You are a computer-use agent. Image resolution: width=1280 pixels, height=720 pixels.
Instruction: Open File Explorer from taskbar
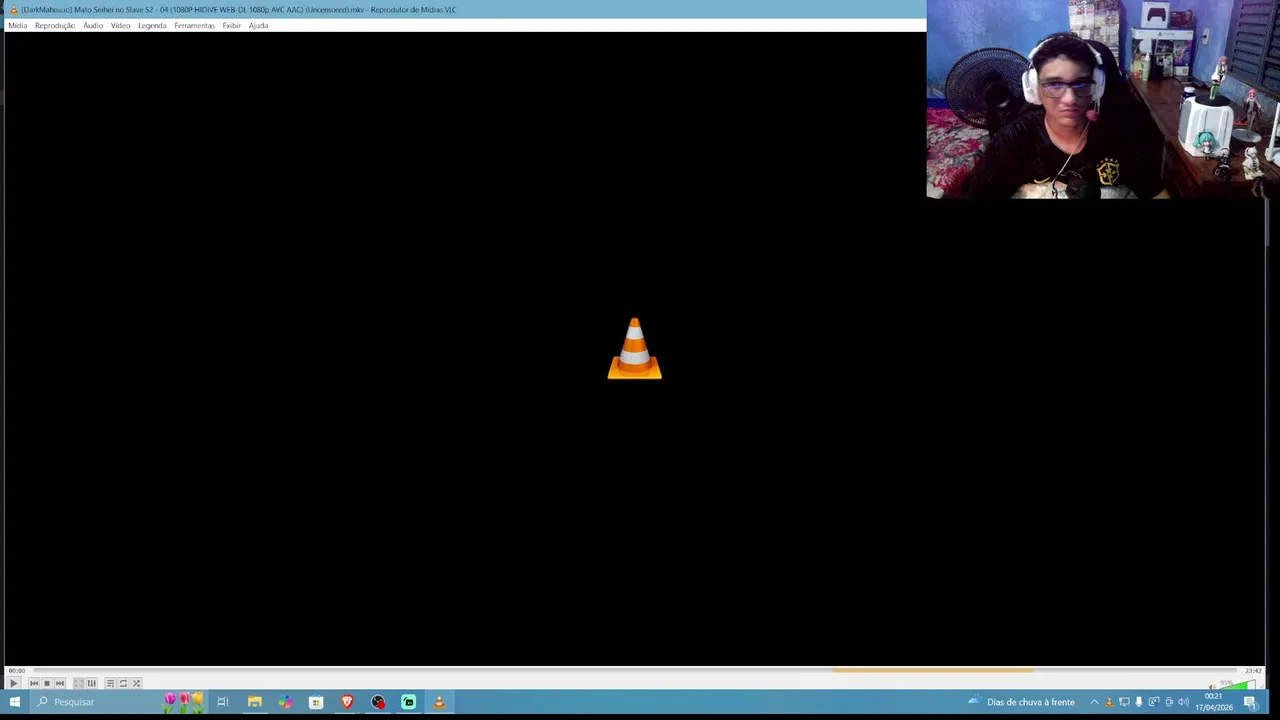coord(255,702)
